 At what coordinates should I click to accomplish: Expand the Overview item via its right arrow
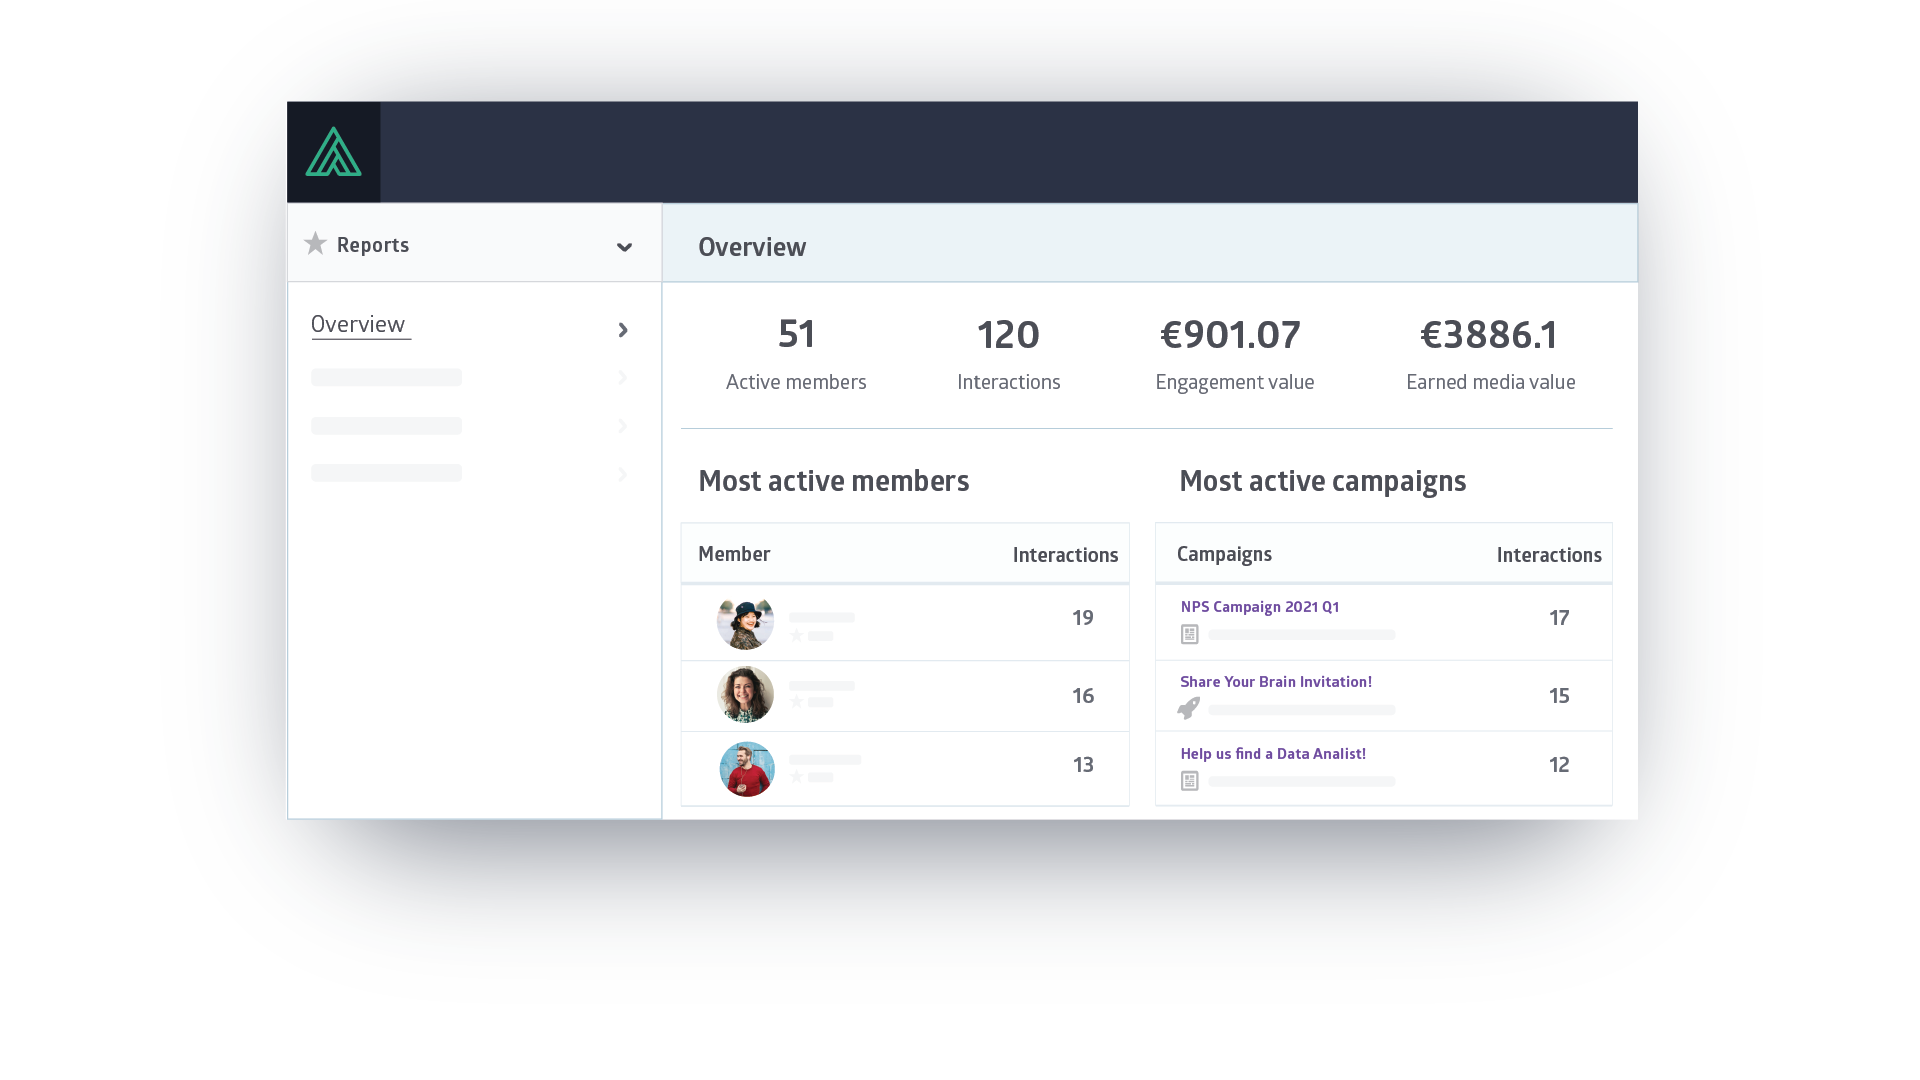(623, 330)
